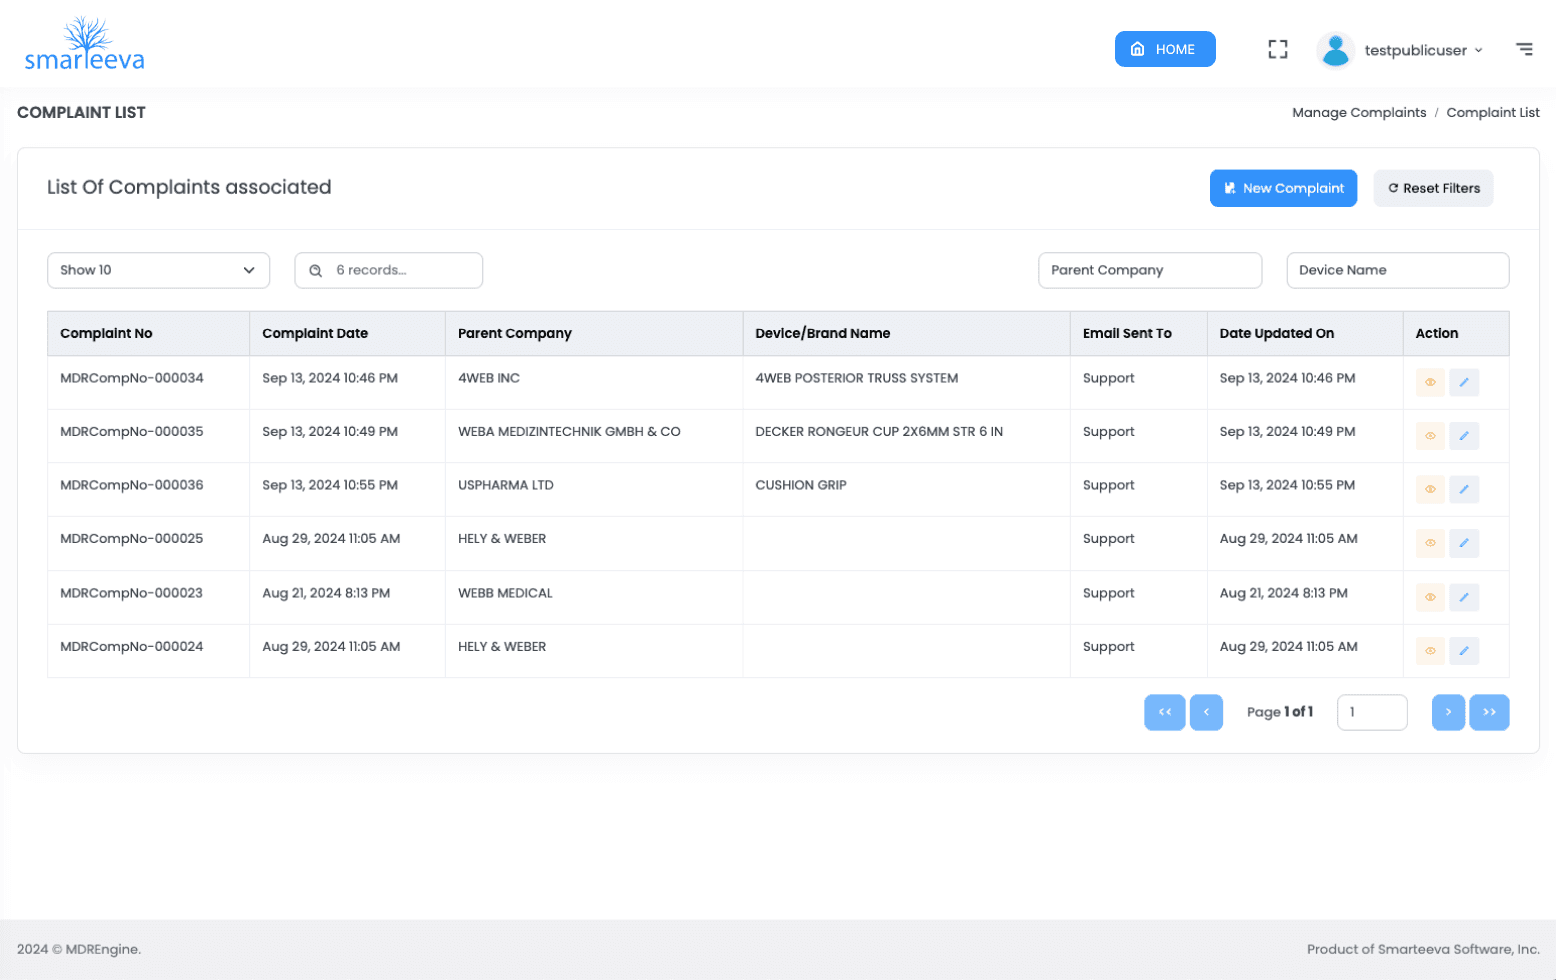View complaint MDRCompNo-000034 eye icon
The height and width of the screenshot is (980, 1556).
tap(1430, 382)
